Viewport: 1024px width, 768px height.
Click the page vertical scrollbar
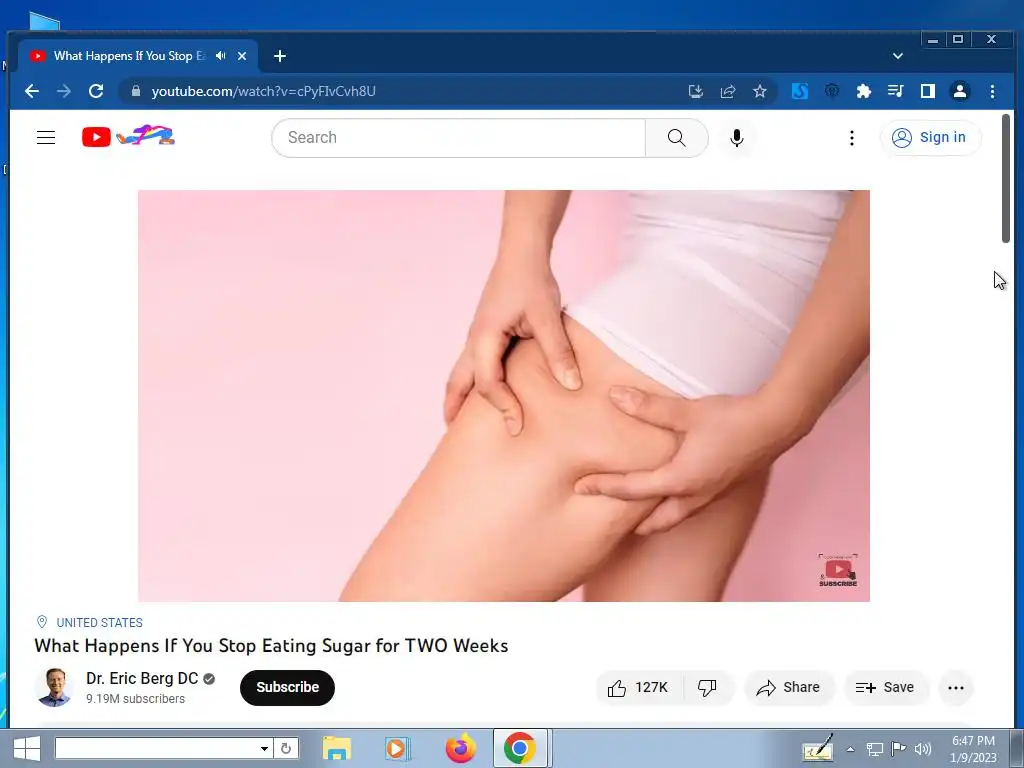[x=1006, y=178]
